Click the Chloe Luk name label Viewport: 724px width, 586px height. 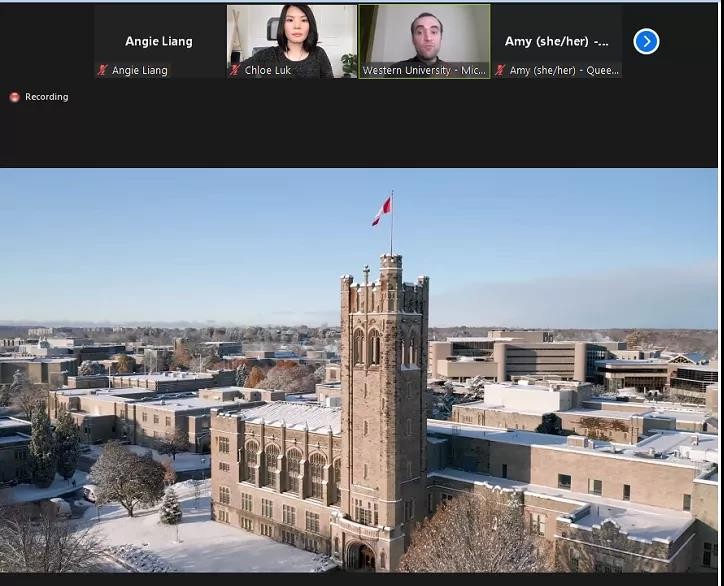tap(268, 70)
